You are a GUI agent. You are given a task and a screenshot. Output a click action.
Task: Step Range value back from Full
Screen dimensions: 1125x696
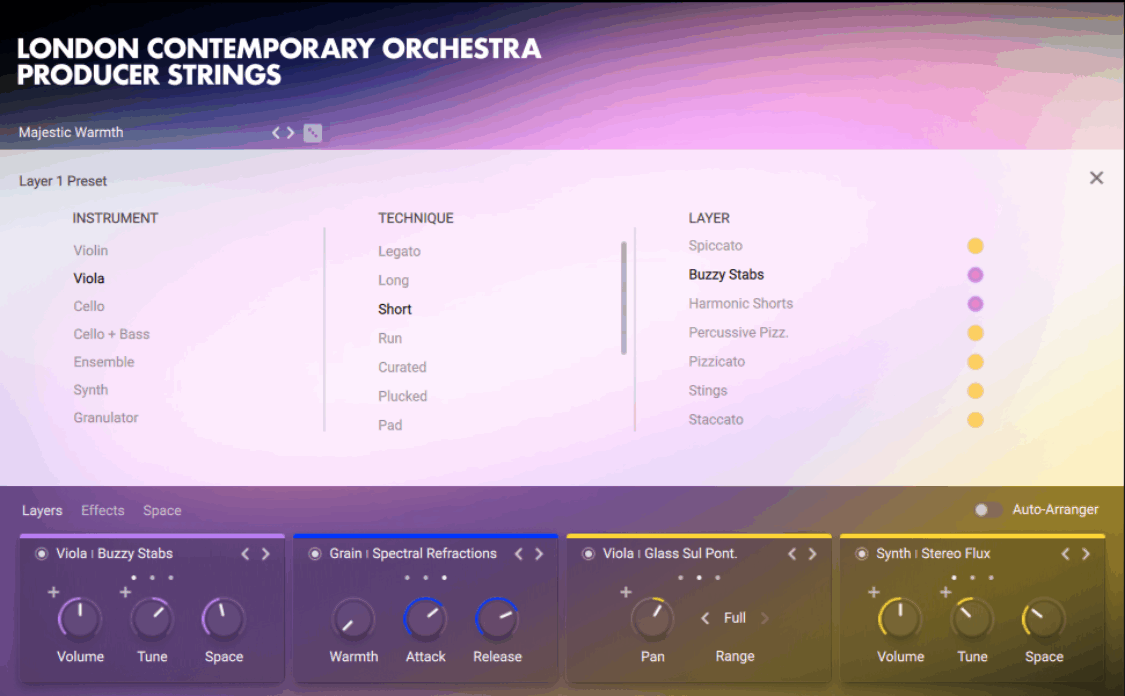point(704,618)
